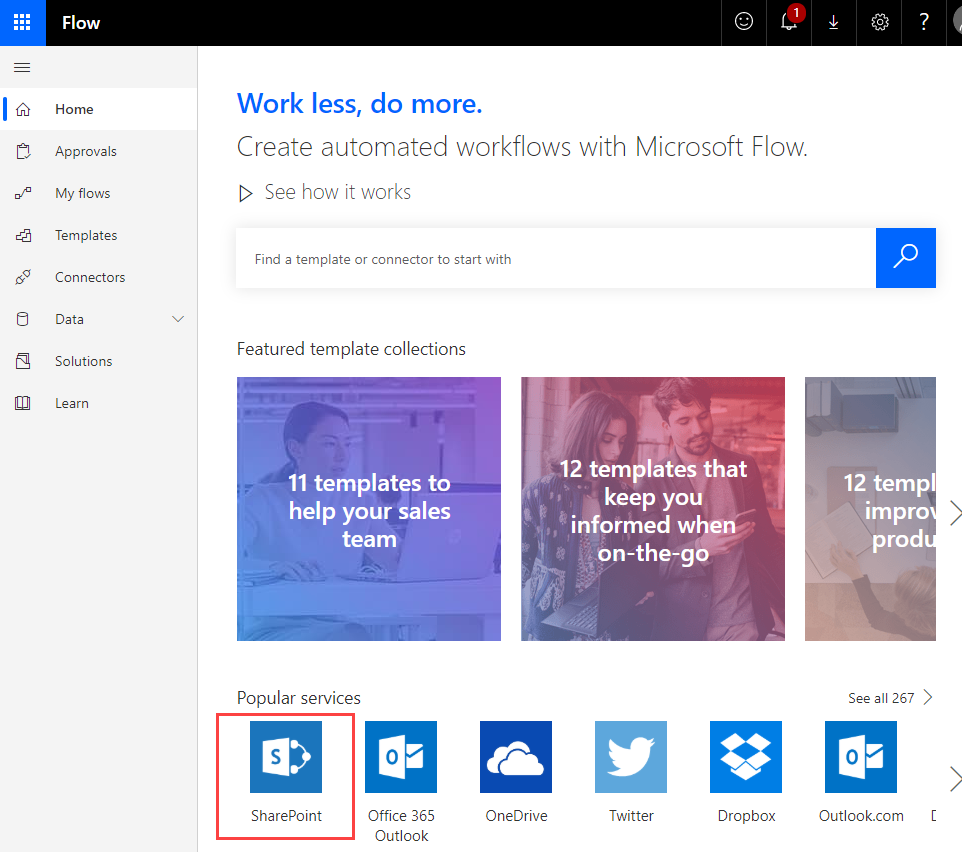This screenshot has height=852, width=962.
Task: Click See how it works link
Action: coord(337,192)
